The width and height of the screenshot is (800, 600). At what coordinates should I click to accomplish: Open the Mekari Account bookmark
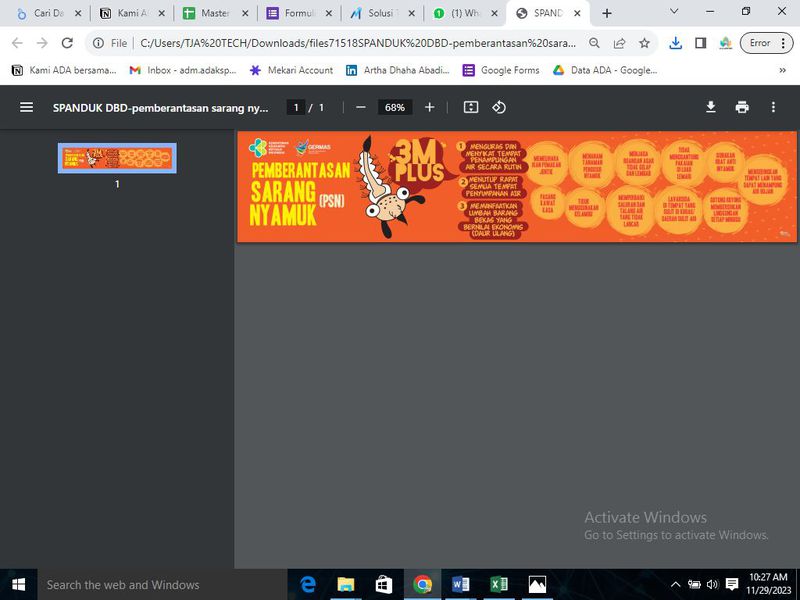pos(291,70)
